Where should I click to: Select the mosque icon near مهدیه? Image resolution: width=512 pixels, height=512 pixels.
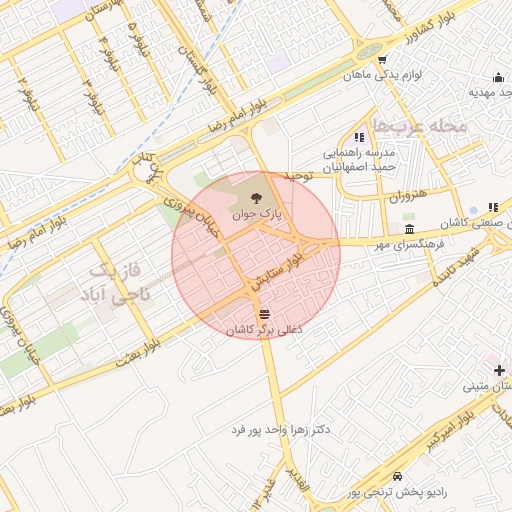point(498,77)
